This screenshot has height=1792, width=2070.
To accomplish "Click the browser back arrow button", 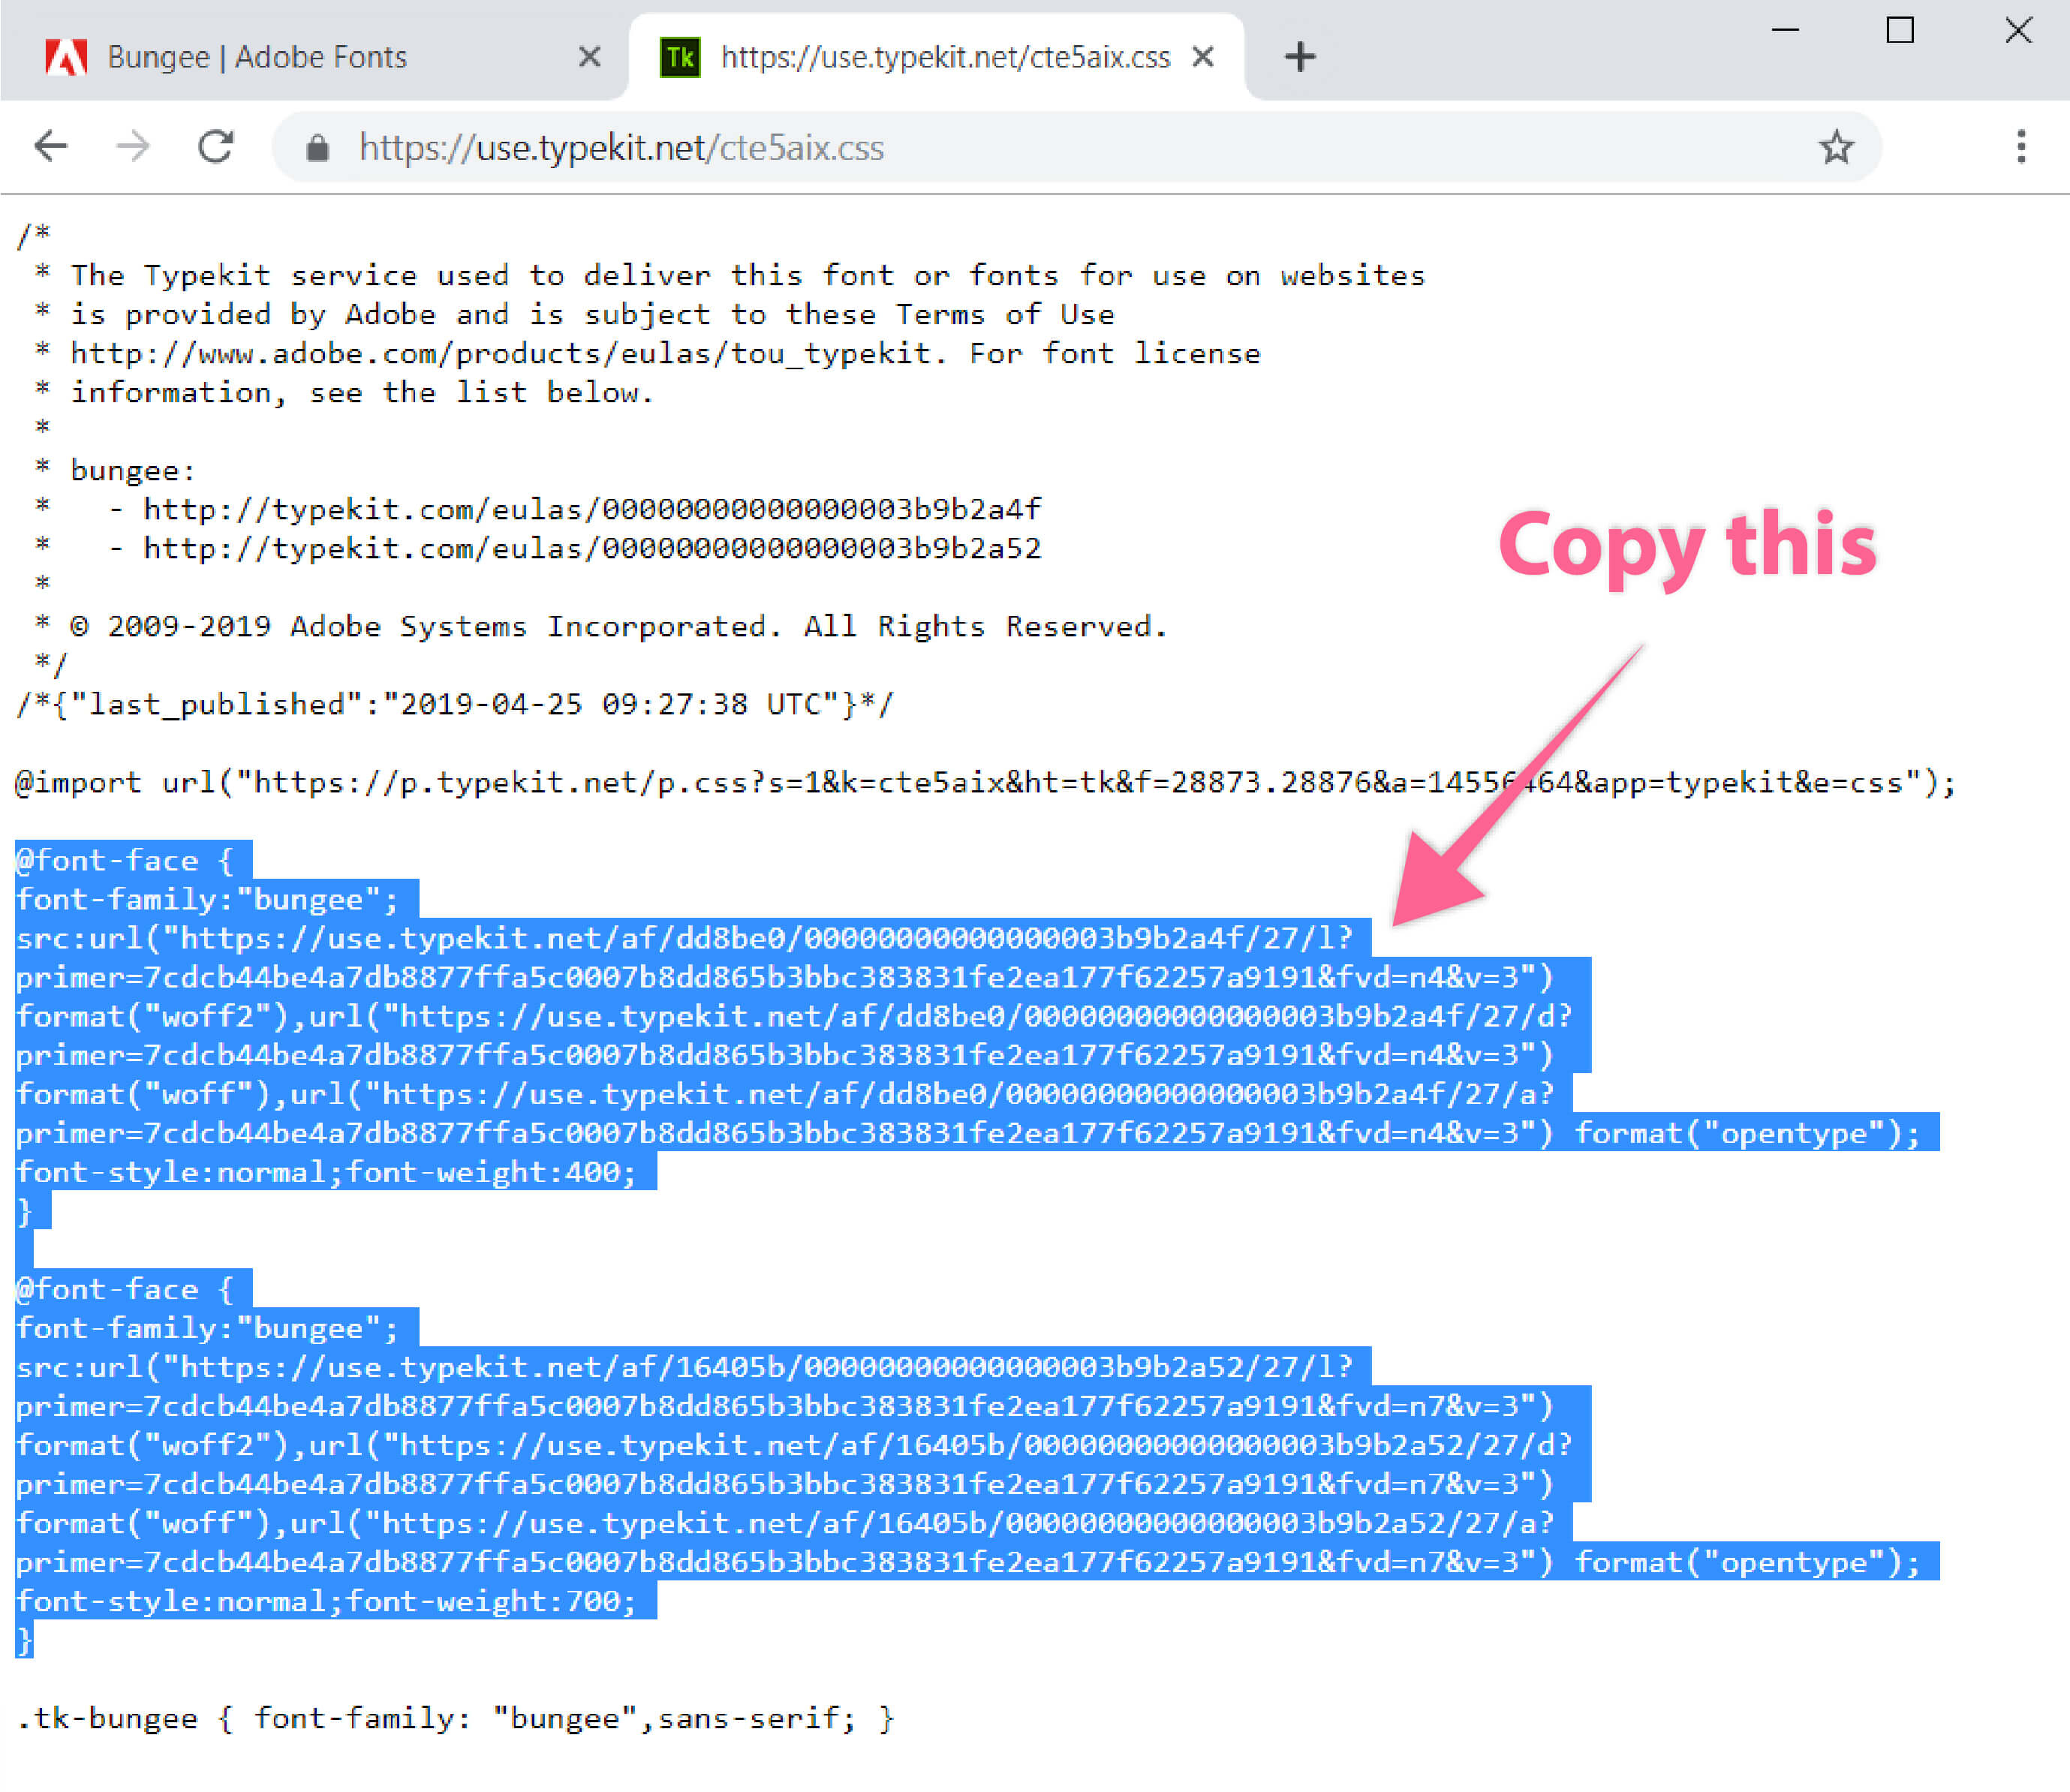I will pos(51,147).
